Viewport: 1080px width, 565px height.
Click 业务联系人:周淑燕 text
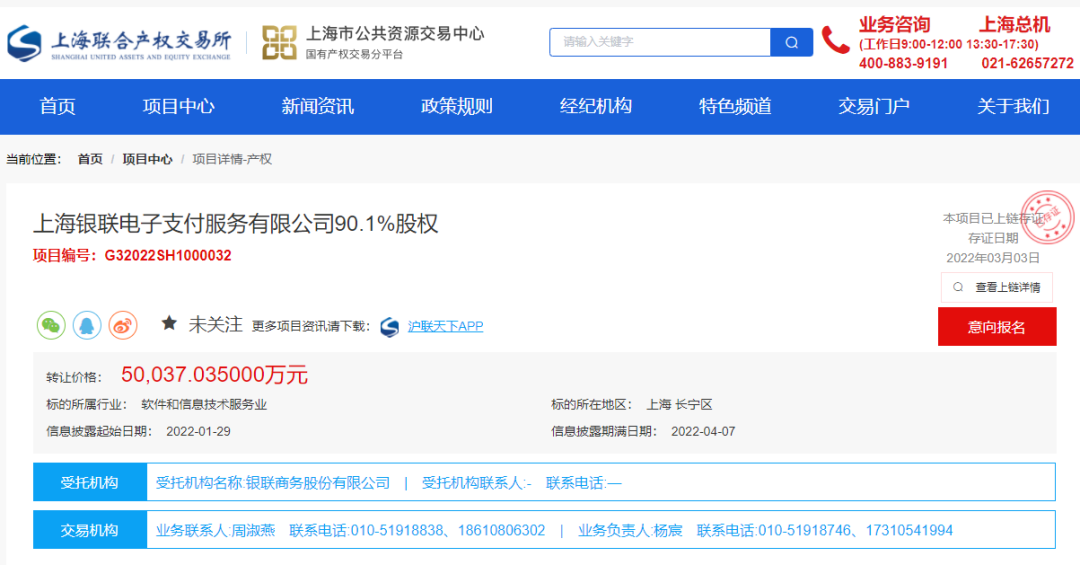216,531
